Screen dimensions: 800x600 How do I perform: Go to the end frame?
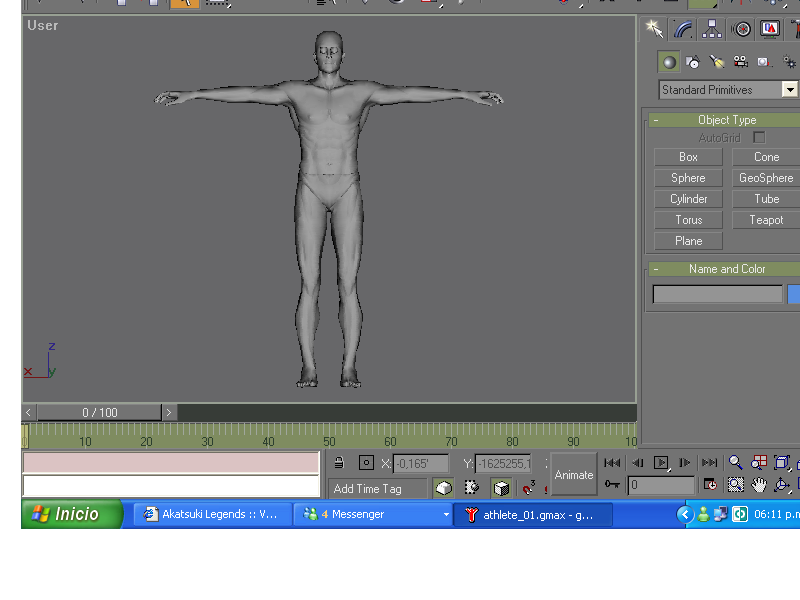[x=709, y=463]
